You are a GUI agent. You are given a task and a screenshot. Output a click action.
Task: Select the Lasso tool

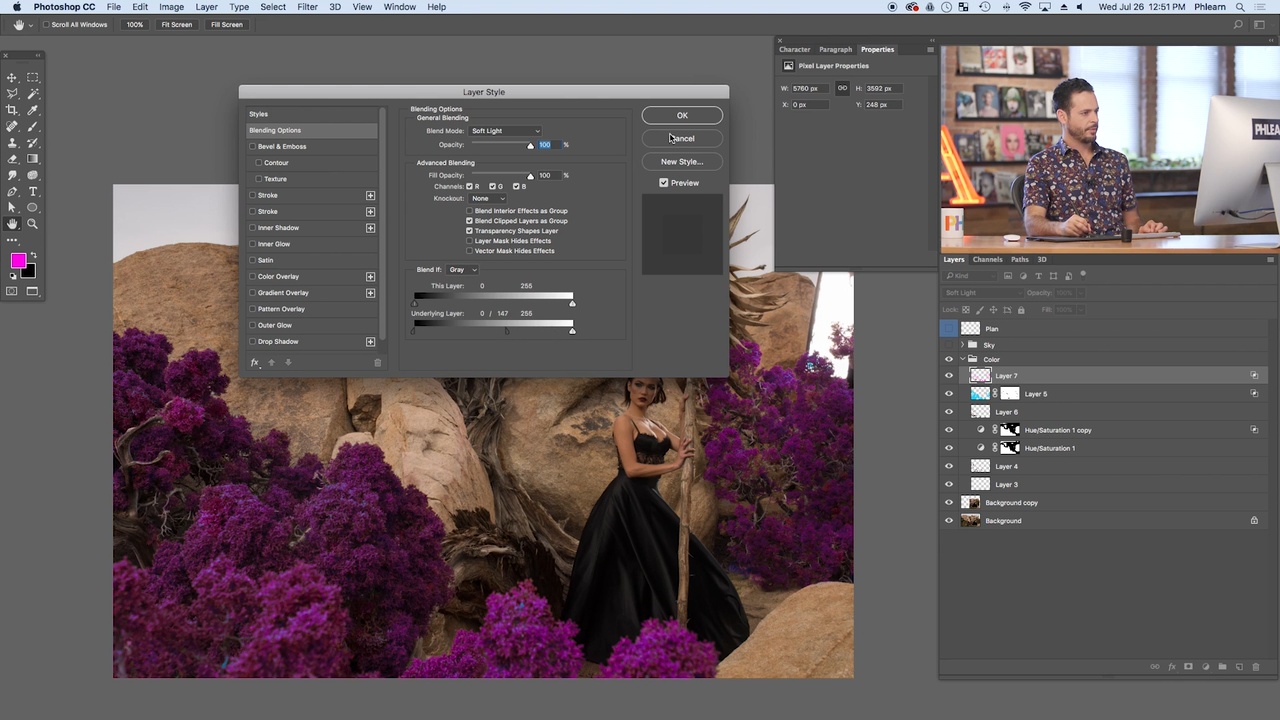tap(12, 94)
